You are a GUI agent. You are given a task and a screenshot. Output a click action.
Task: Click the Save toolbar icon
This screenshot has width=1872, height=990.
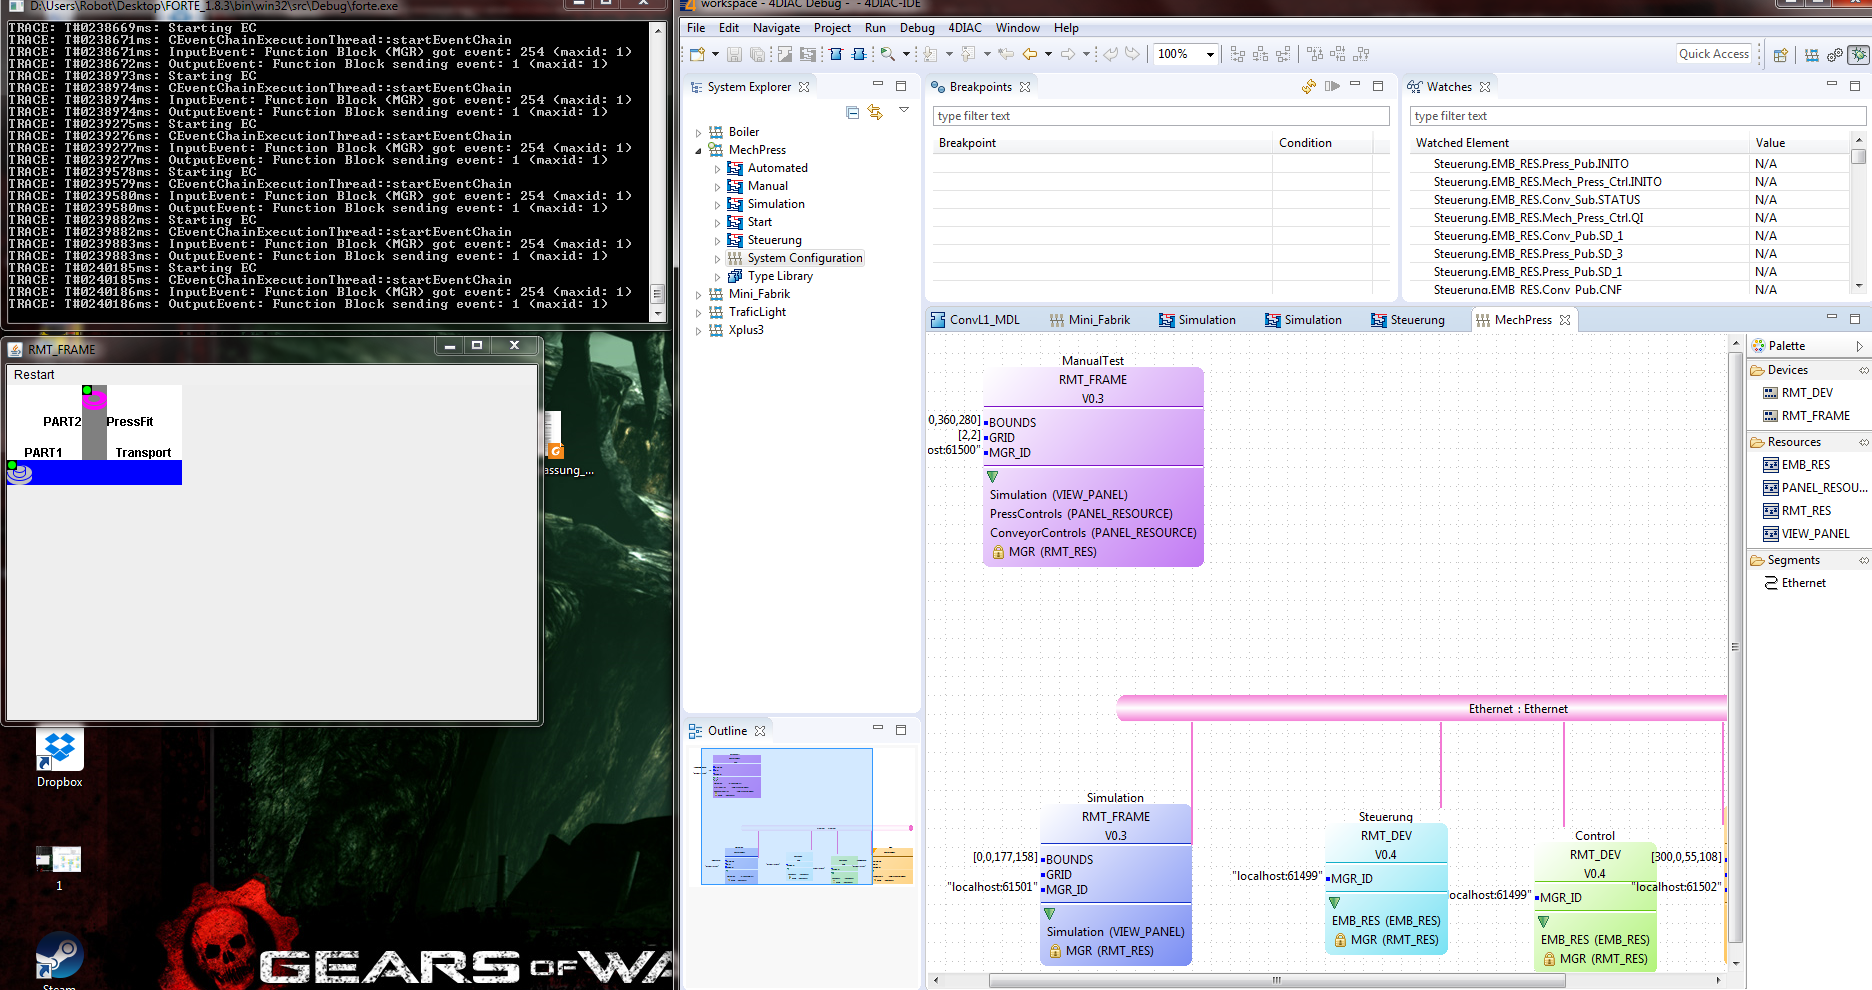click(x=734, y=54)
